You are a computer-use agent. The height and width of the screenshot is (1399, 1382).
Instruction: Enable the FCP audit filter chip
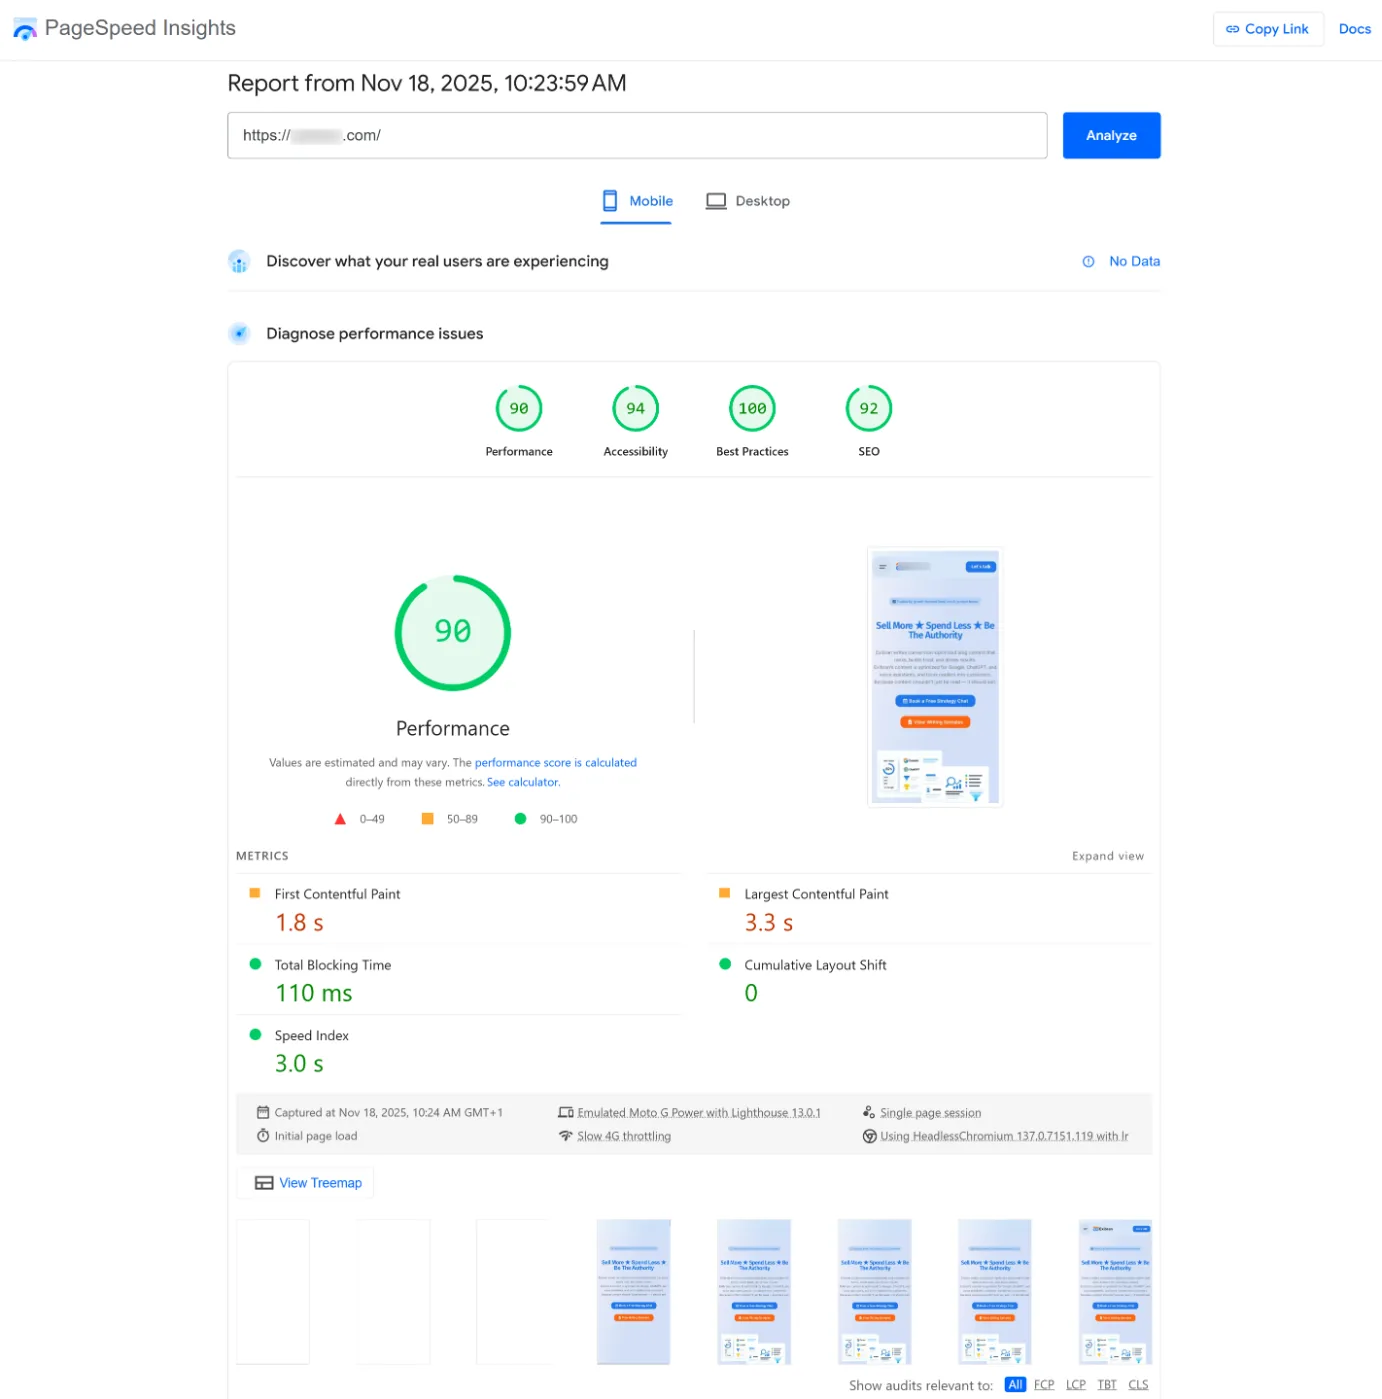pos(1044,1385)
